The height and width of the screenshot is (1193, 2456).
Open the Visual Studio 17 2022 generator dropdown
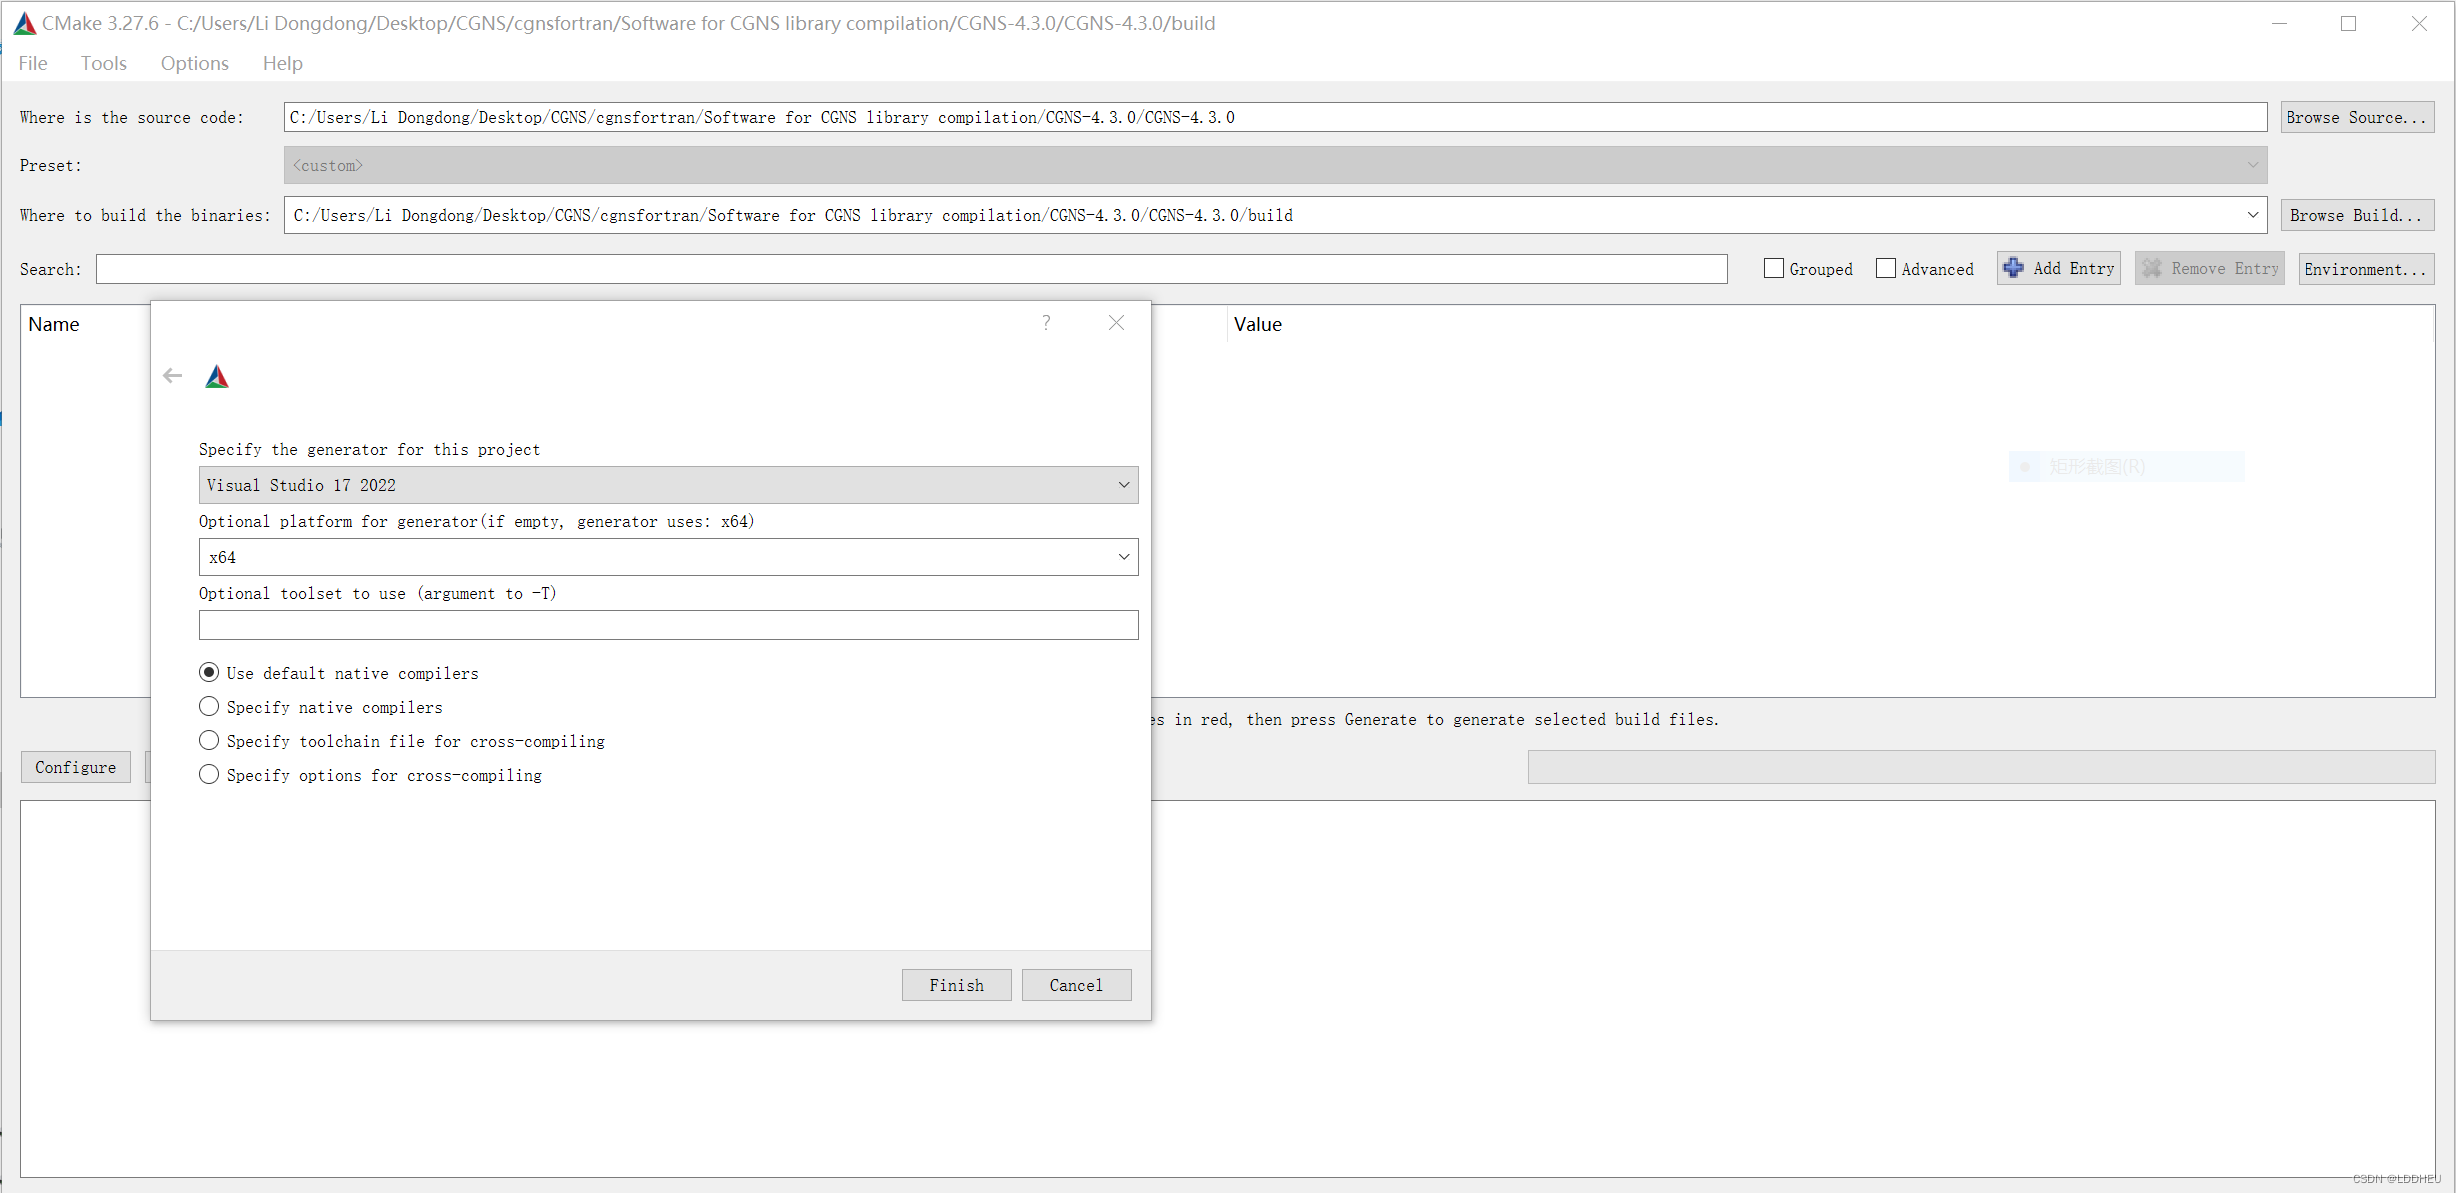point(668,485)
